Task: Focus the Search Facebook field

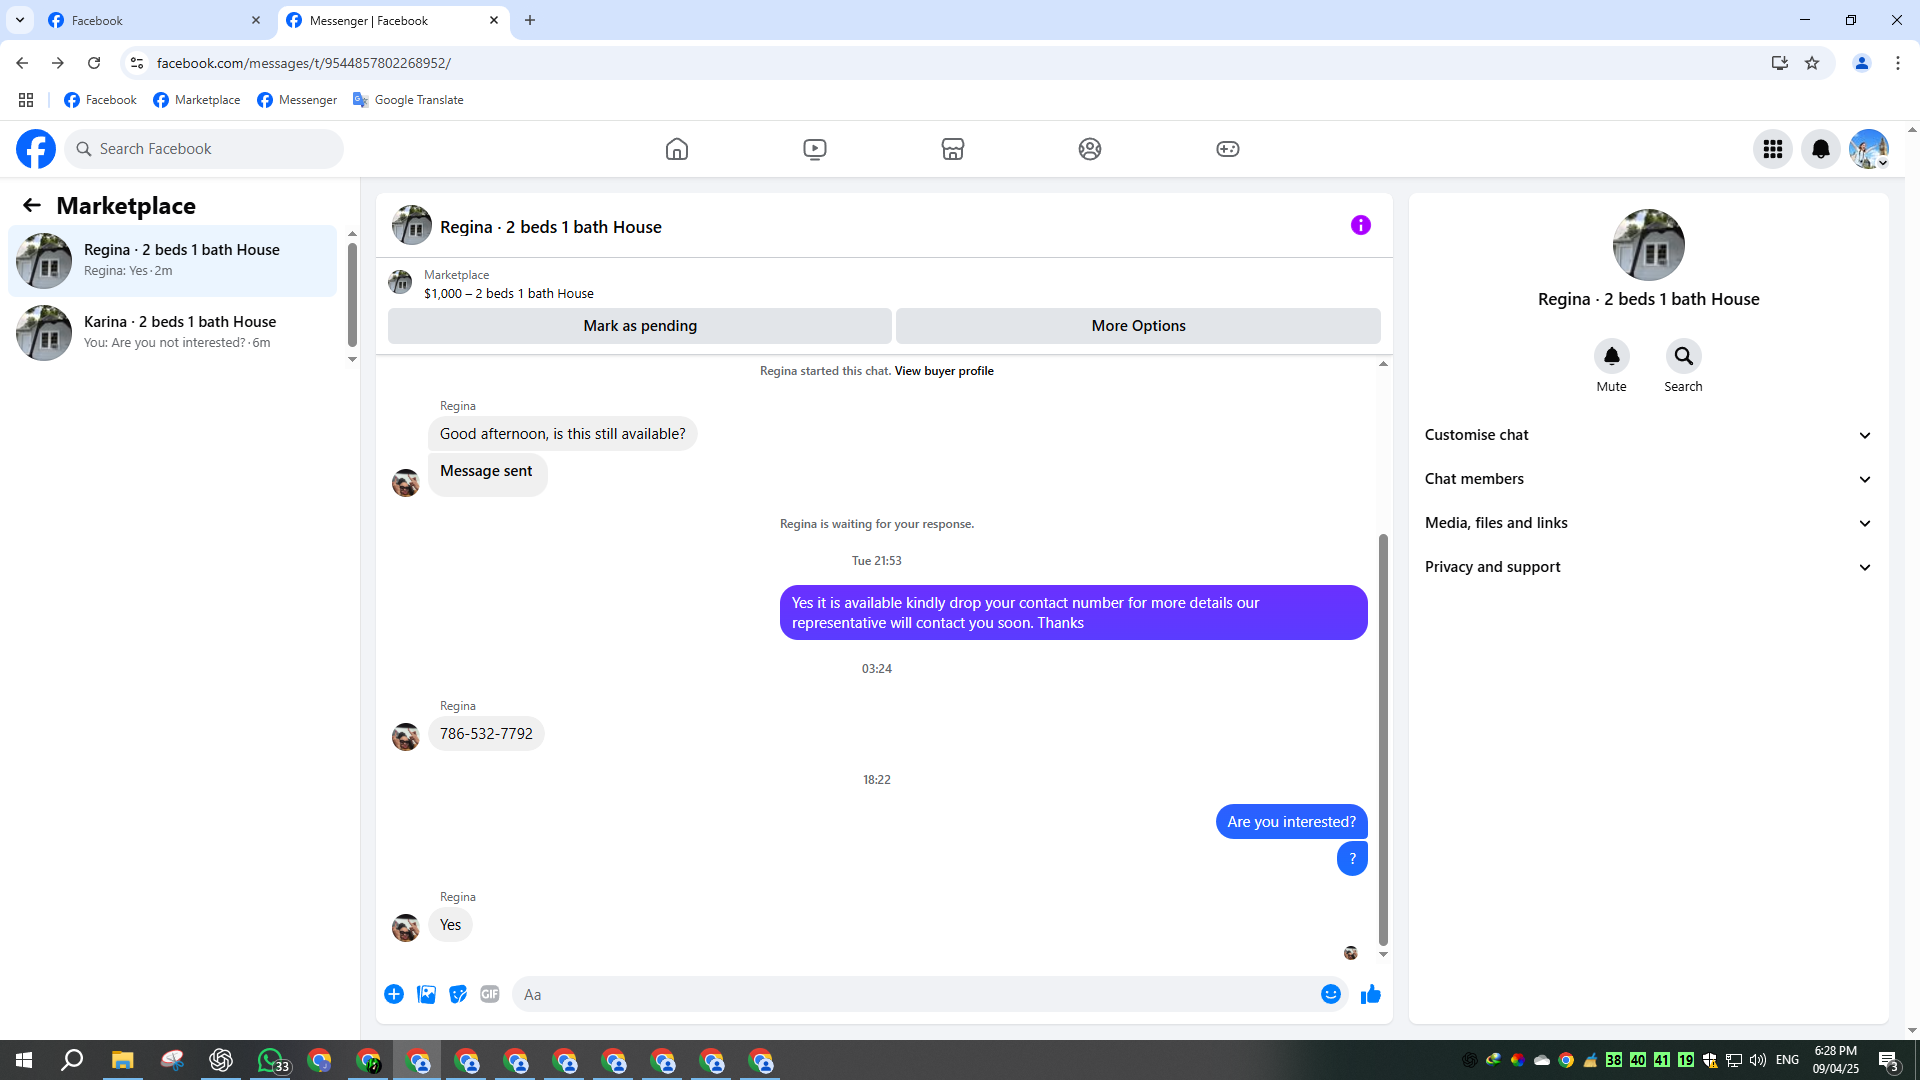Action: [204, 149]
